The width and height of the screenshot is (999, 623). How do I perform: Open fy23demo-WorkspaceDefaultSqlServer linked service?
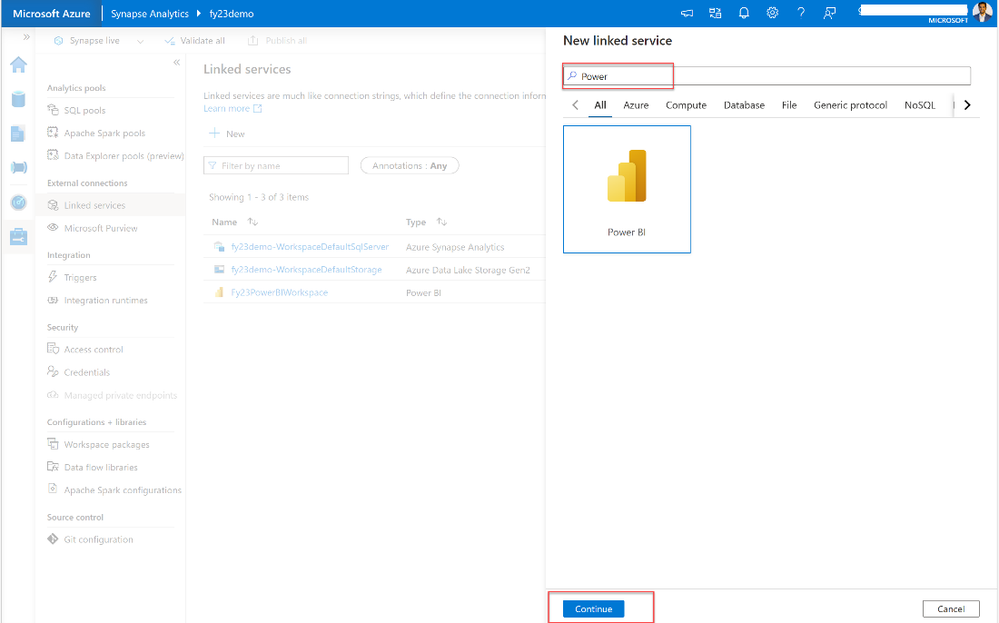(310, 247)
